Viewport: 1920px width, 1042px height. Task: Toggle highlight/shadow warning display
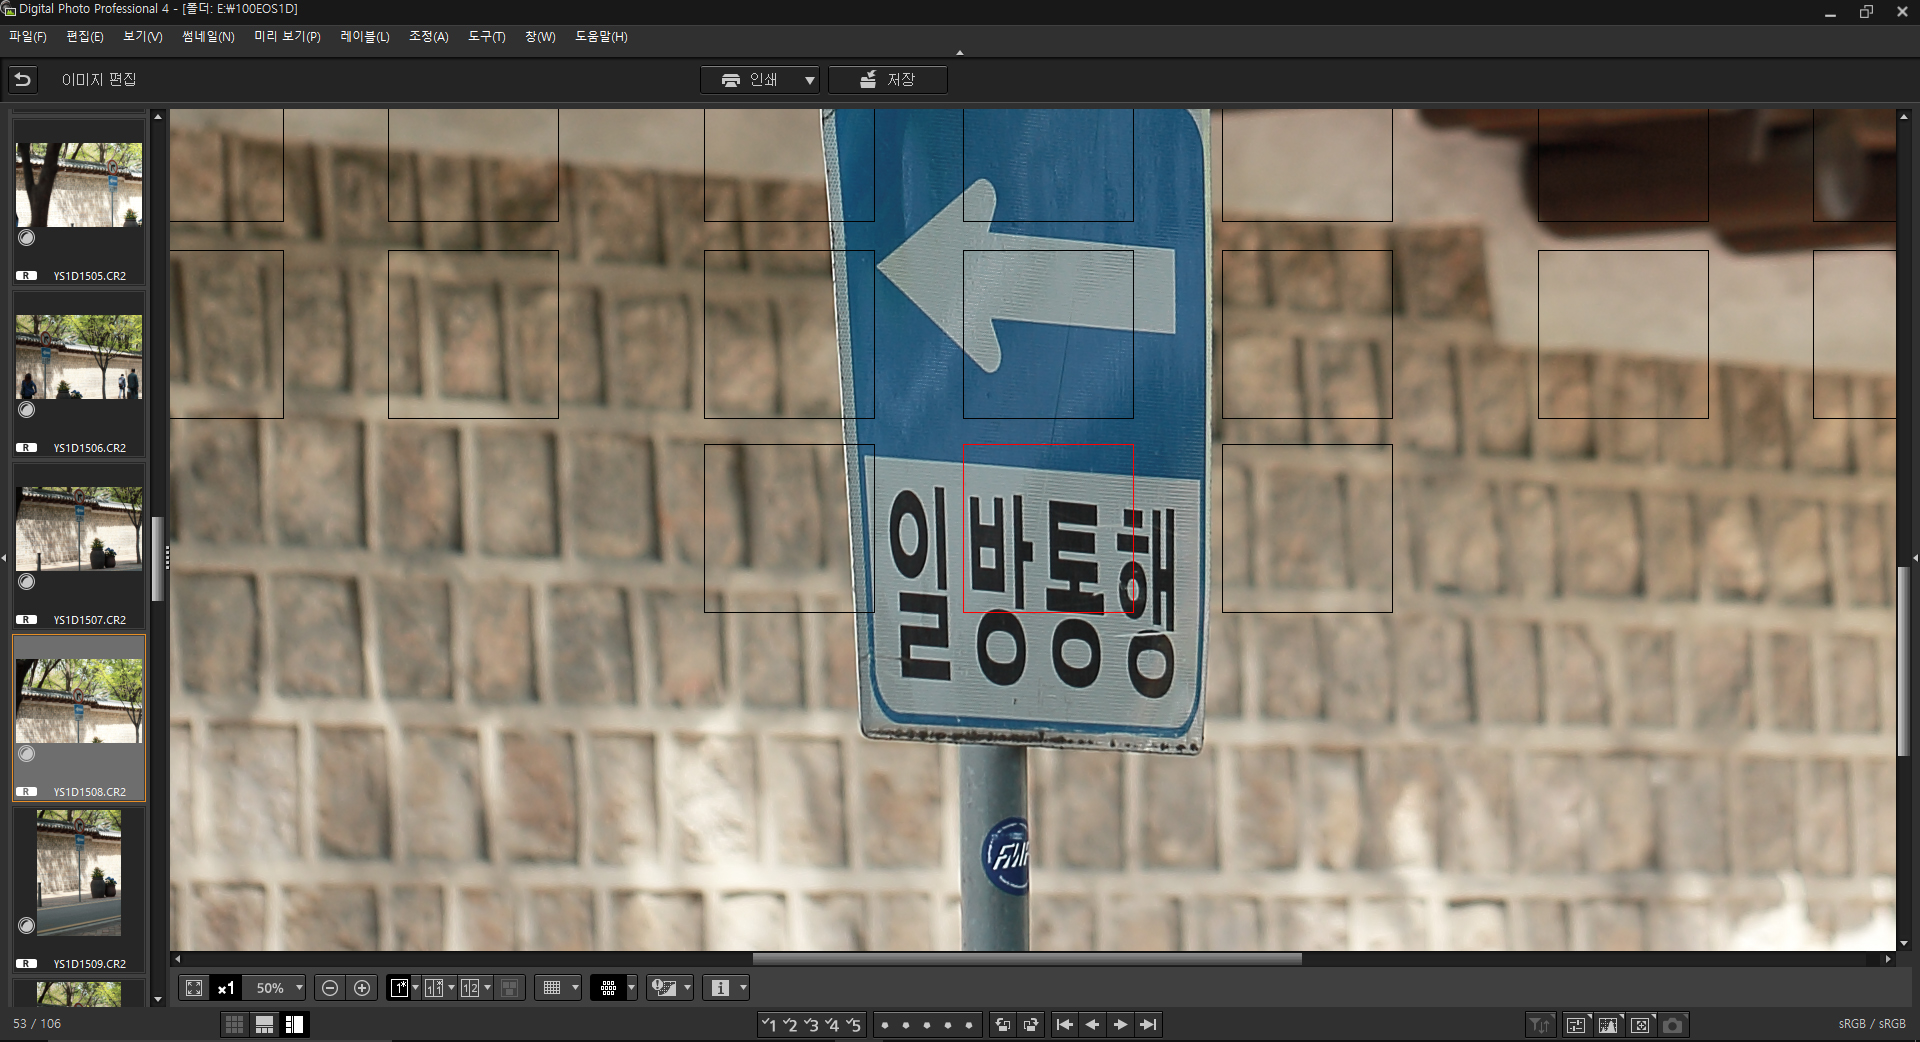click(x=664, y=988)
